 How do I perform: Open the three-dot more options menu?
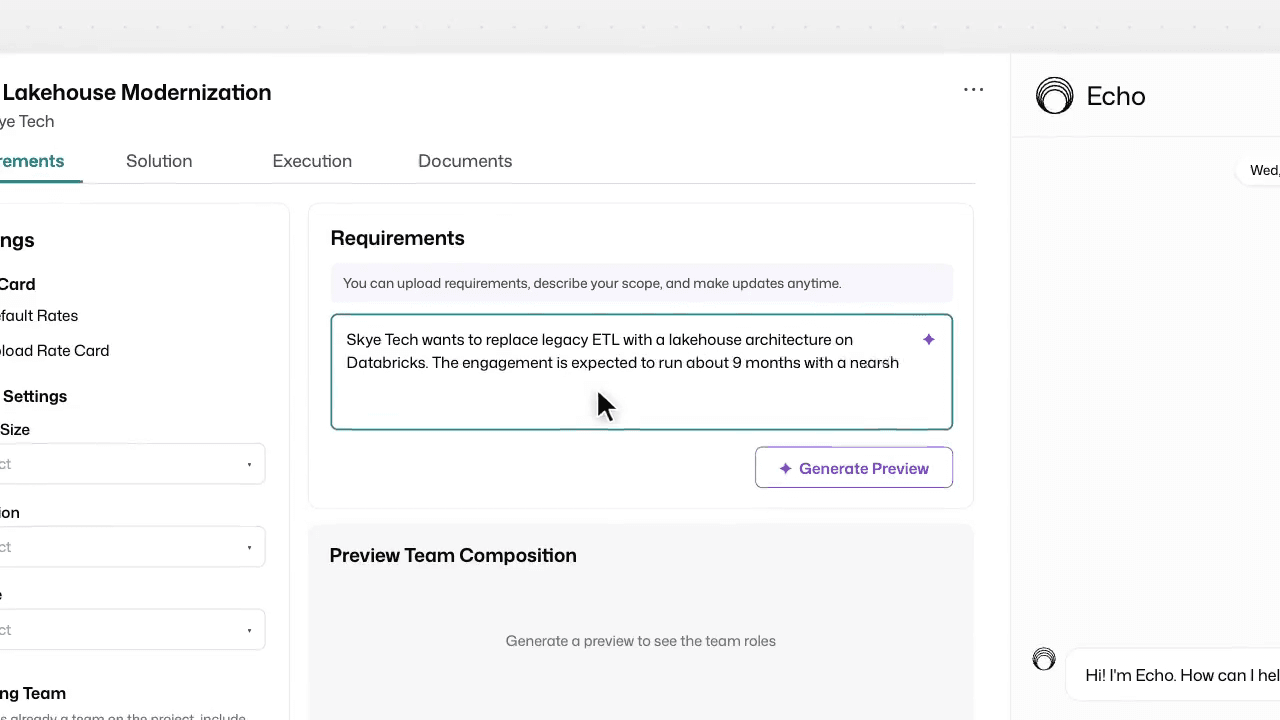point(973,90)
